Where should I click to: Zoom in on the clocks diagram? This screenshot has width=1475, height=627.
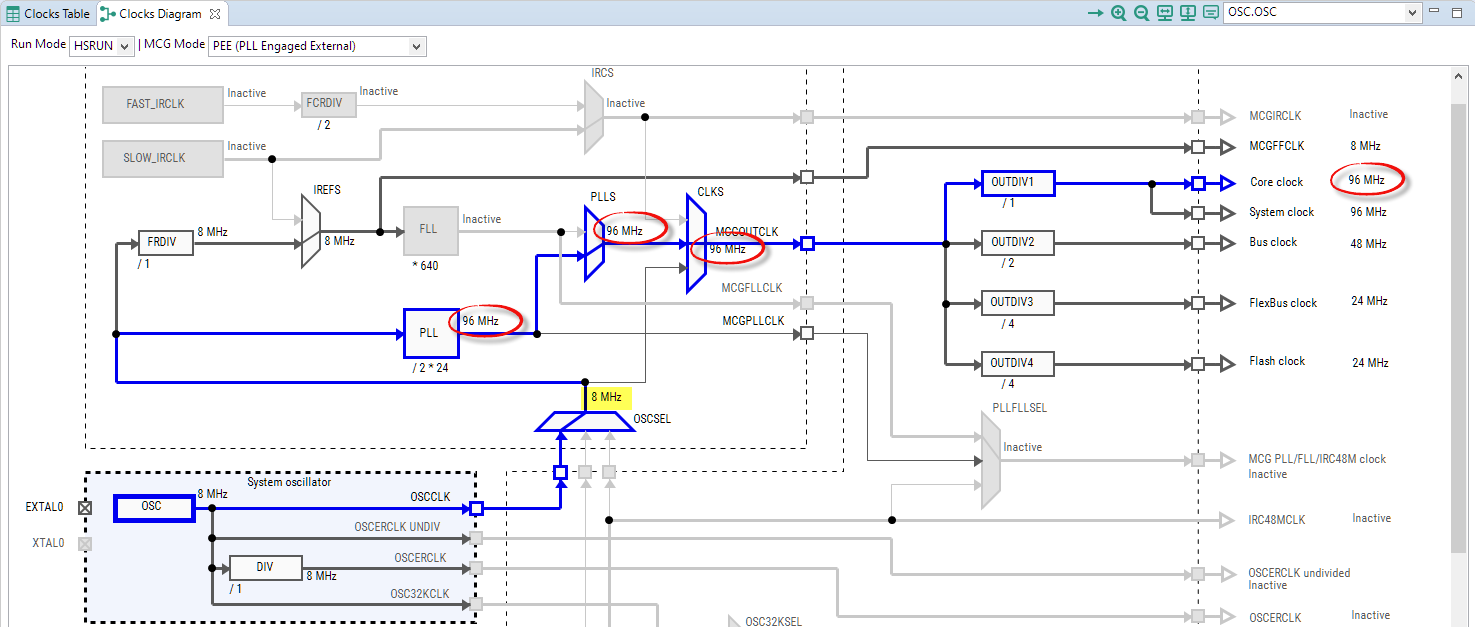(1118, 14)
